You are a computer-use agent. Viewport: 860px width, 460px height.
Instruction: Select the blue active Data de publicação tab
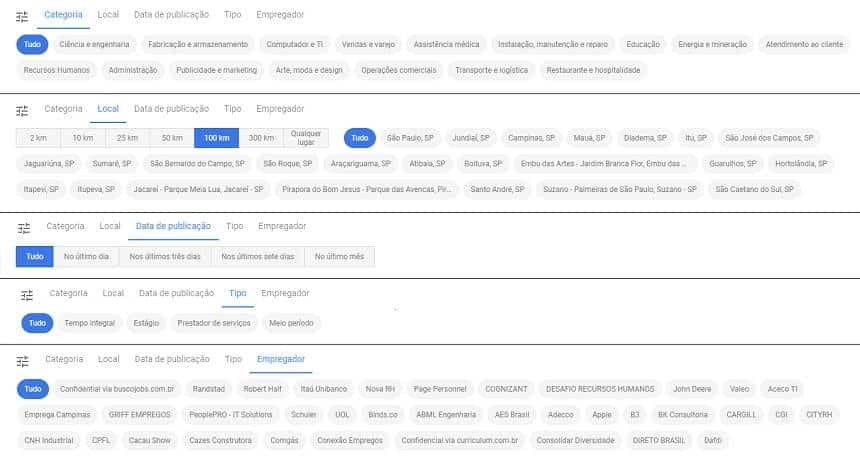pos(173,226)
